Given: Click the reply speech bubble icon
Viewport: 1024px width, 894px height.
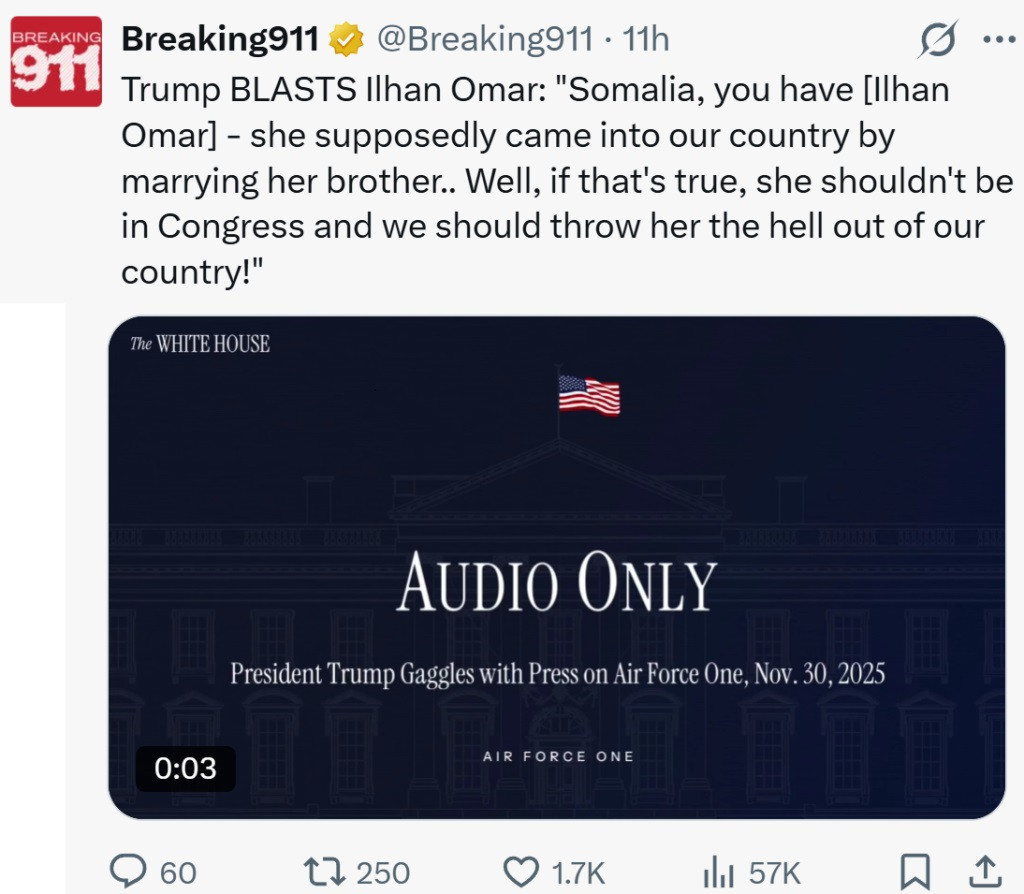Looking at the screenshot, I should (127, 871).
